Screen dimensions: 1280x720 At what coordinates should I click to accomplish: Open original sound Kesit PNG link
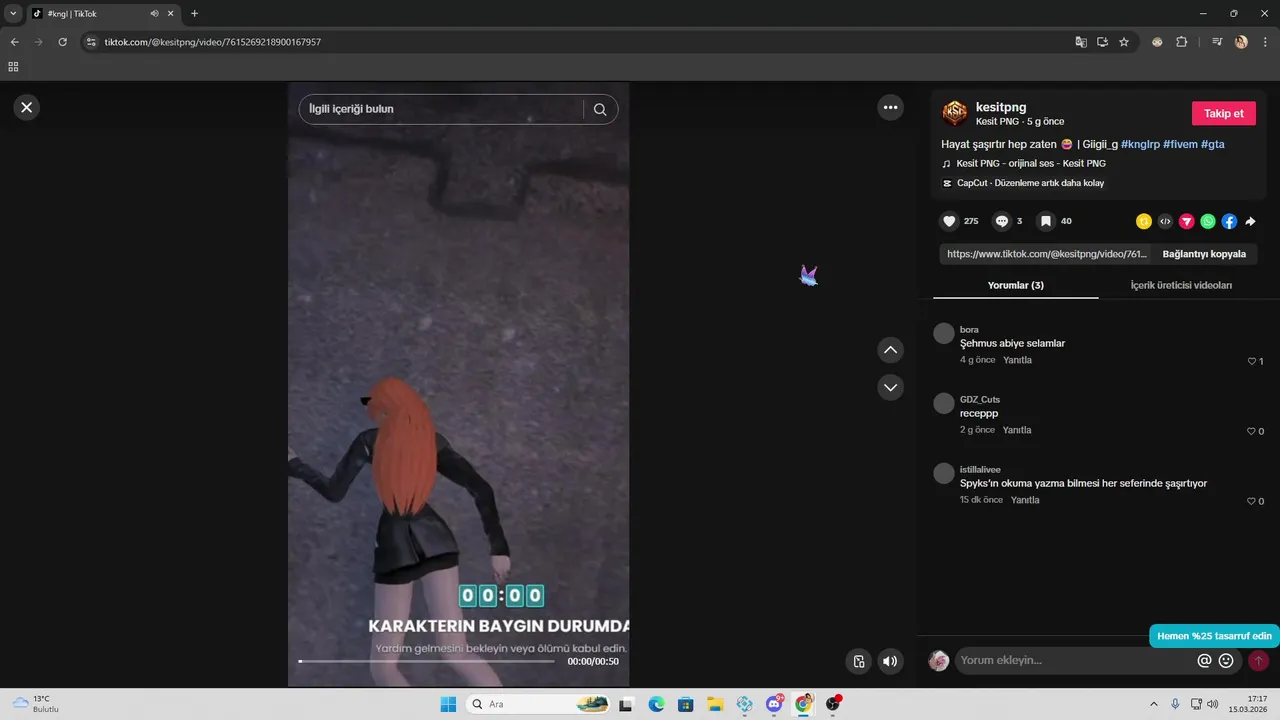(x=1031, y=163)
